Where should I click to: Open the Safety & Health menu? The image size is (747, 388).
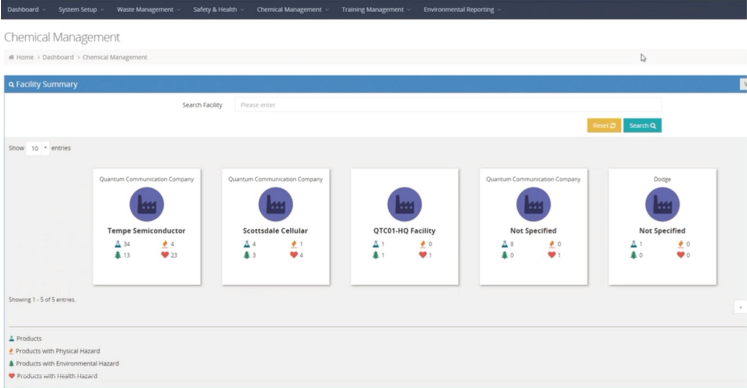218,10
